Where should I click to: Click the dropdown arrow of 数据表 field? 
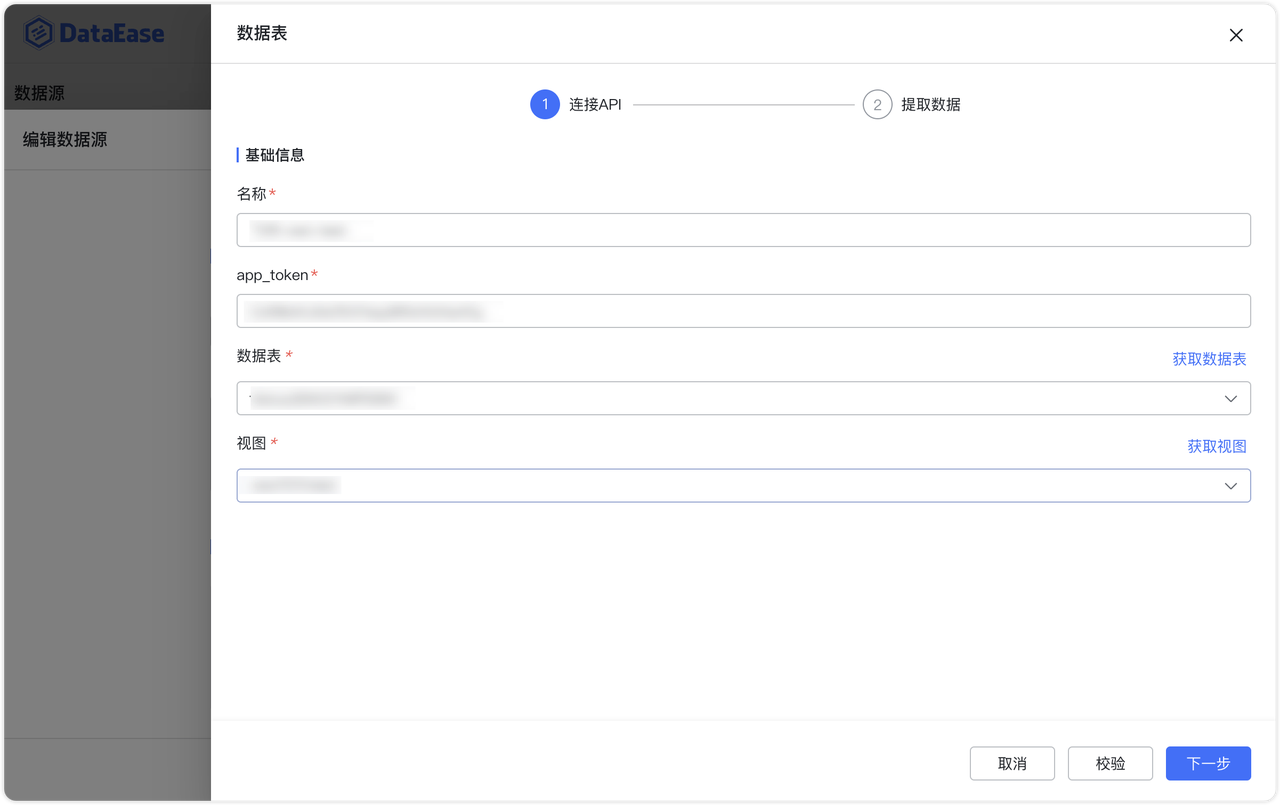1231,398
